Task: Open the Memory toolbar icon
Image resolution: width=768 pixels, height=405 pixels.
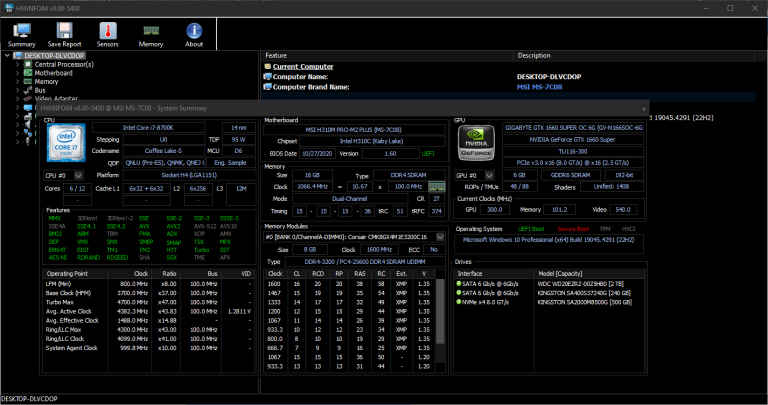Action: click(x=151, y=34)
